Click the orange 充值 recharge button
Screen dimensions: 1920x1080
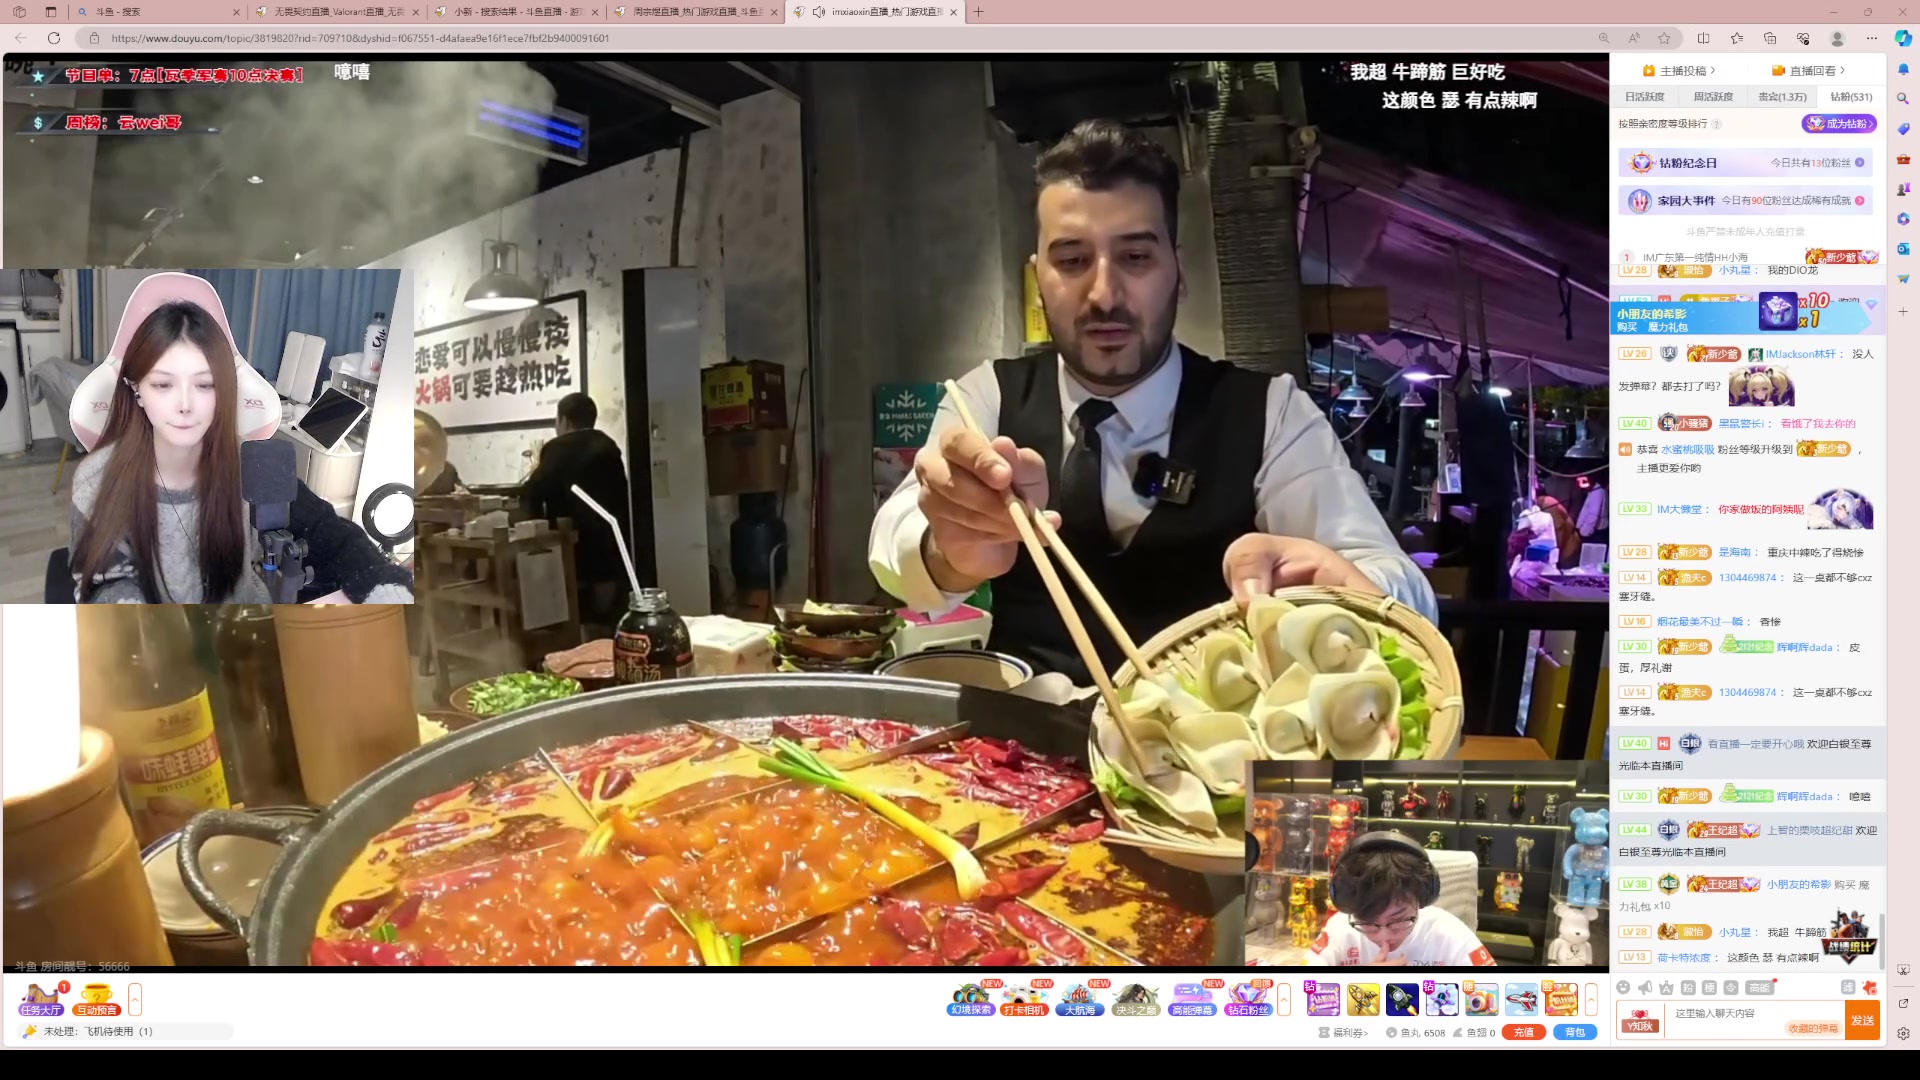tap(1525, 1032)
